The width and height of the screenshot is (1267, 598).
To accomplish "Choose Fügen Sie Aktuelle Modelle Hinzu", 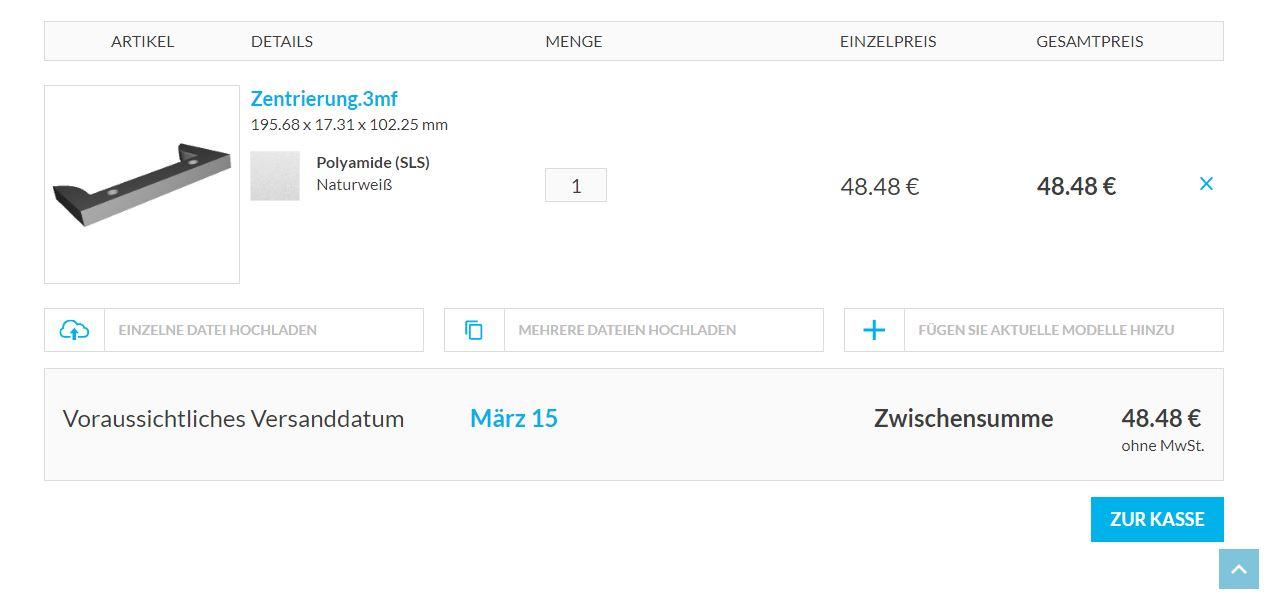I will tap(1046, 330).
